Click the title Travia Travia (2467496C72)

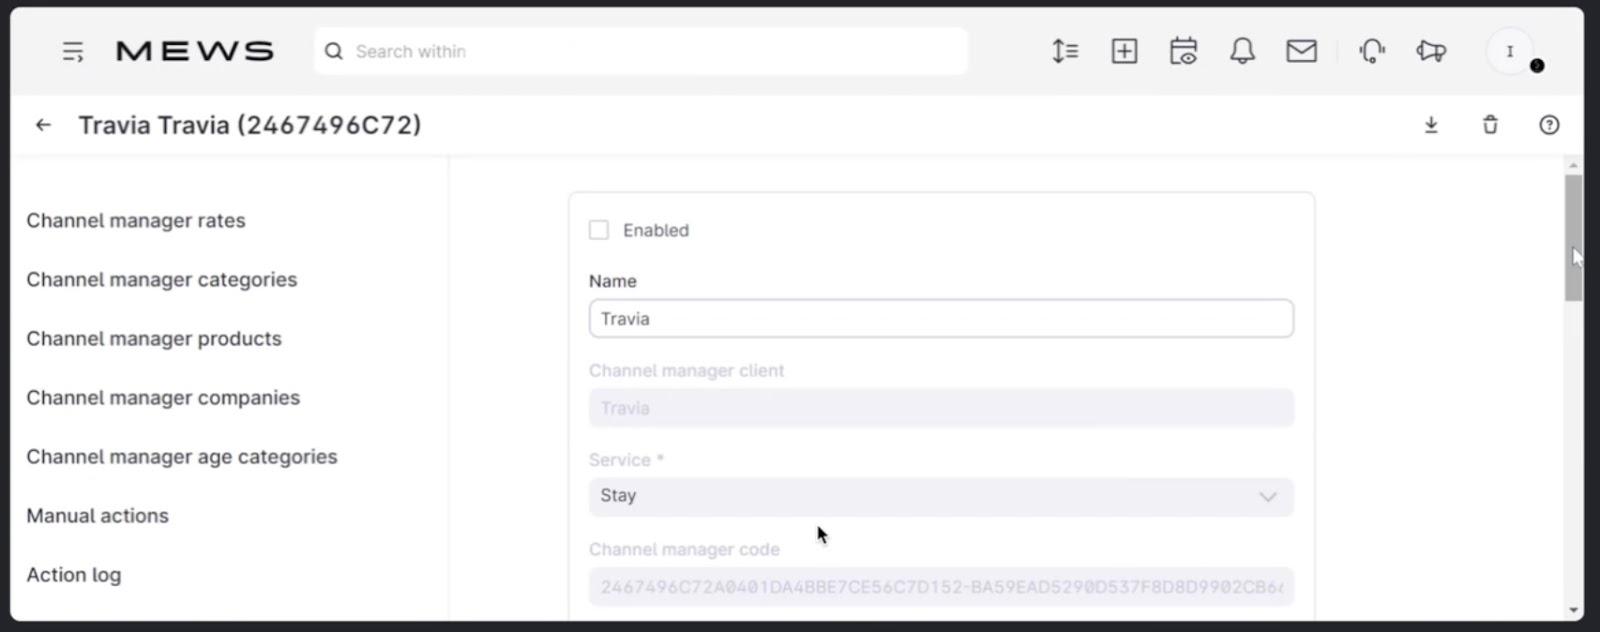tap(250, 125)
